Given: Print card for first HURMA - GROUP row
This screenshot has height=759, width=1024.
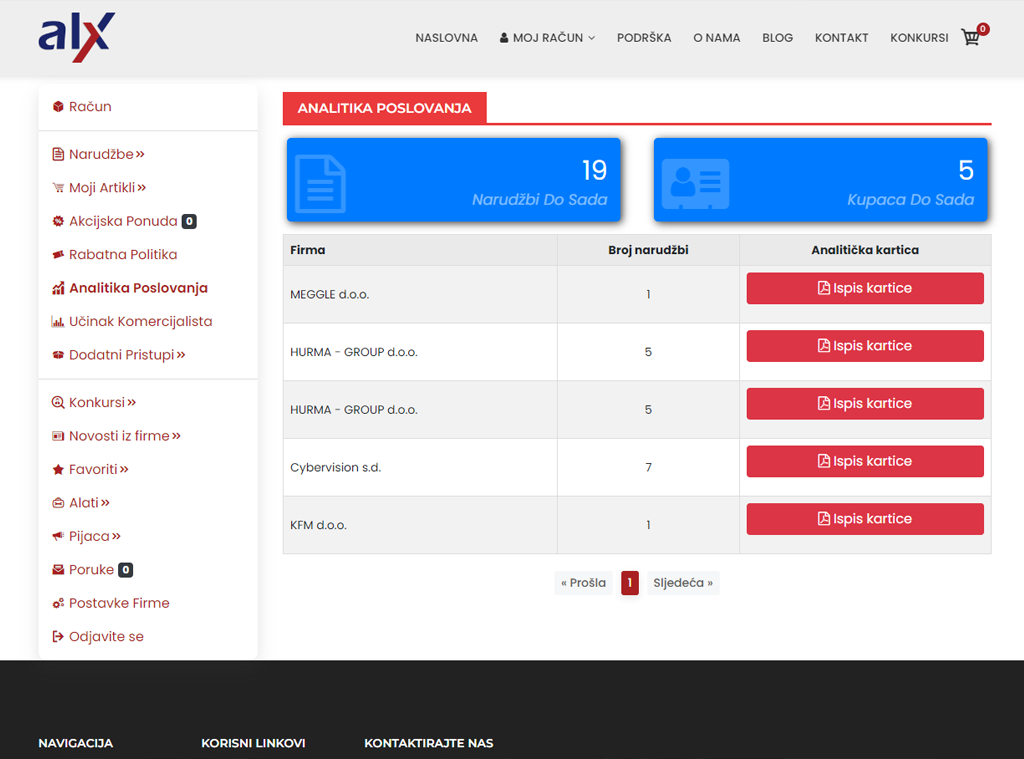Looking at the screenshot, I should 865,346.
